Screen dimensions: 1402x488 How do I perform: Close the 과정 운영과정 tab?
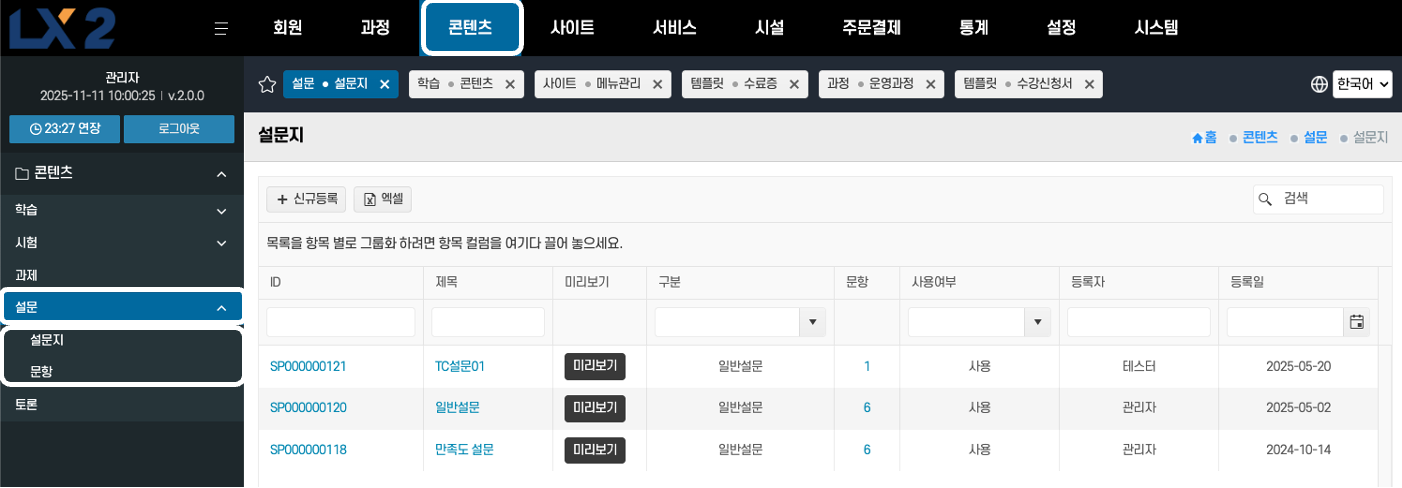(x=931, y=84)
